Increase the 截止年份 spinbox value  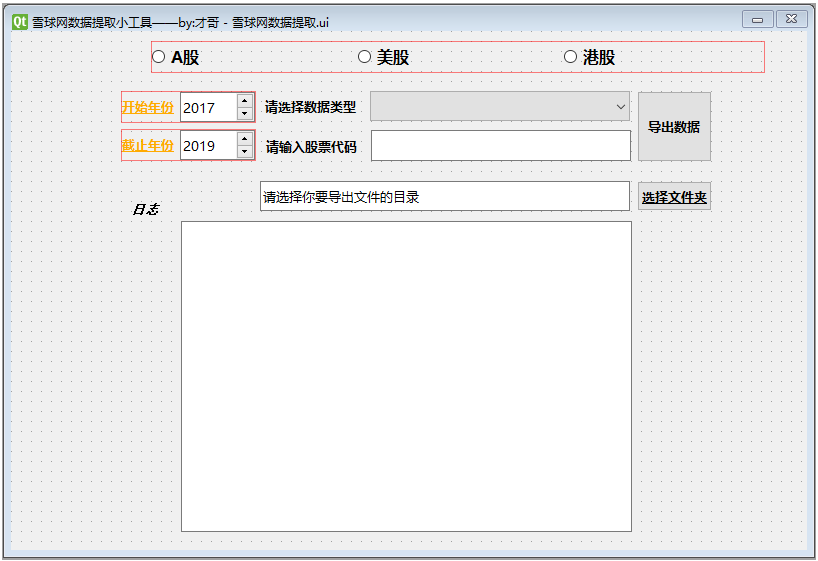pos(245,139)
